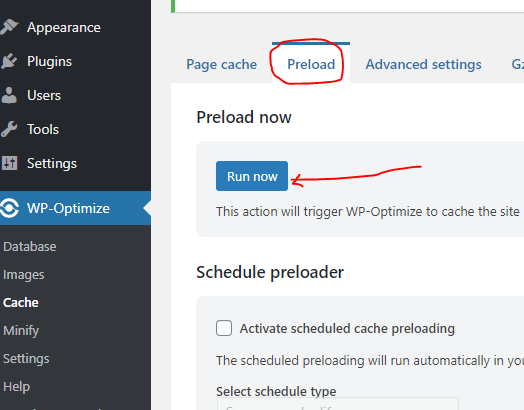Enable Activate scheduled cache preloading checkbox

[x=224, y=328]
